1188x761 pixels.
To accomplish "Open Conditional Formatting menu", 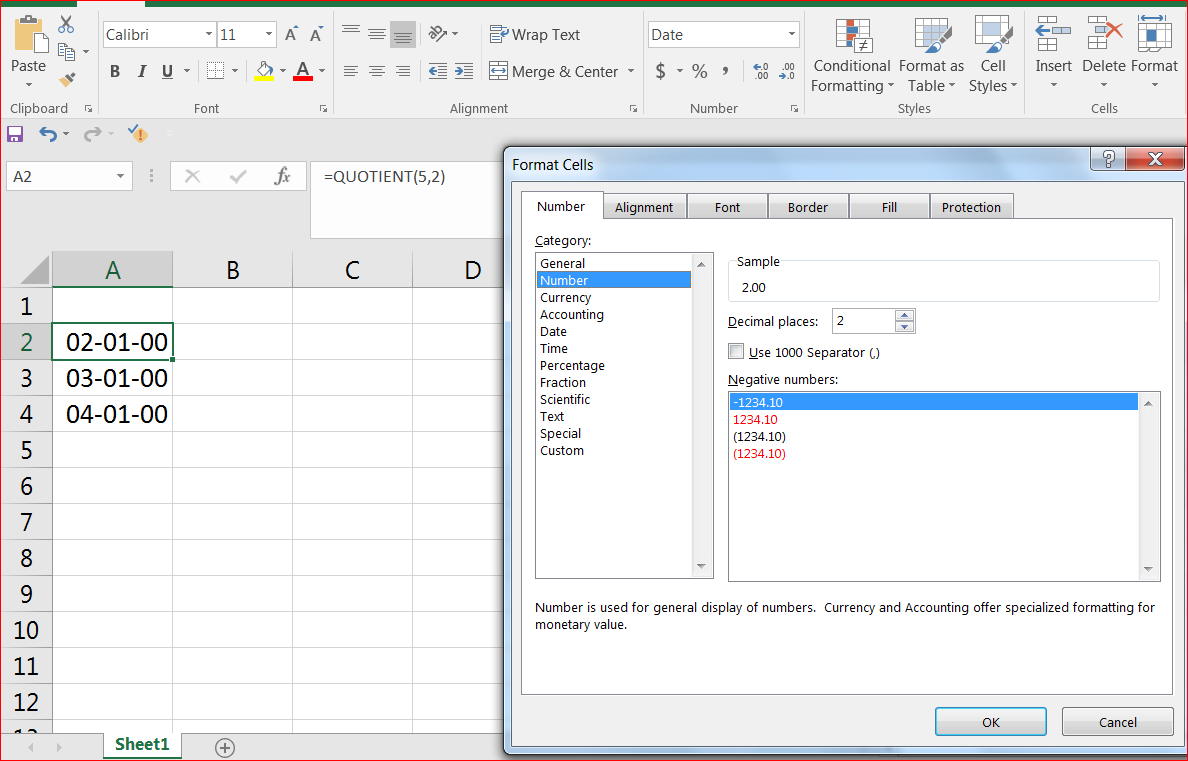I will [x=852, y=56].
